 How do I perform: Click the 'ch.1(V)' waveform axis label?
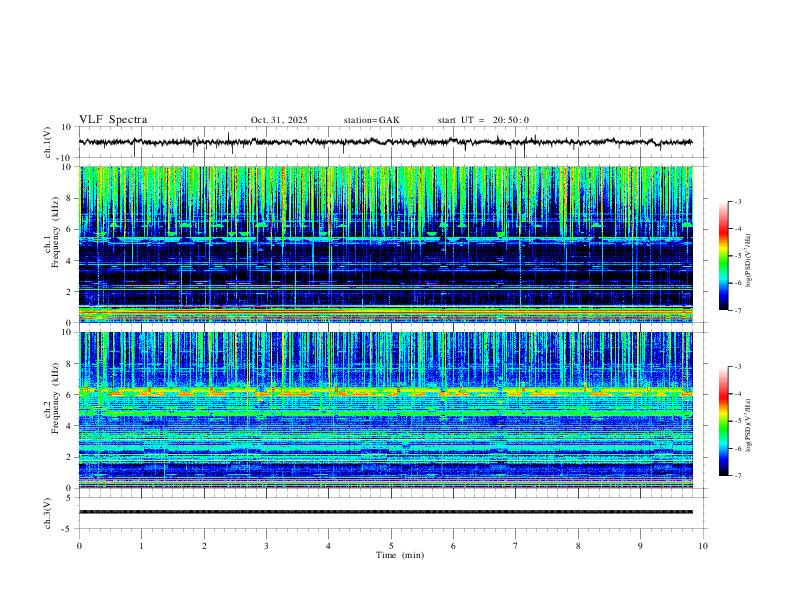48,142
